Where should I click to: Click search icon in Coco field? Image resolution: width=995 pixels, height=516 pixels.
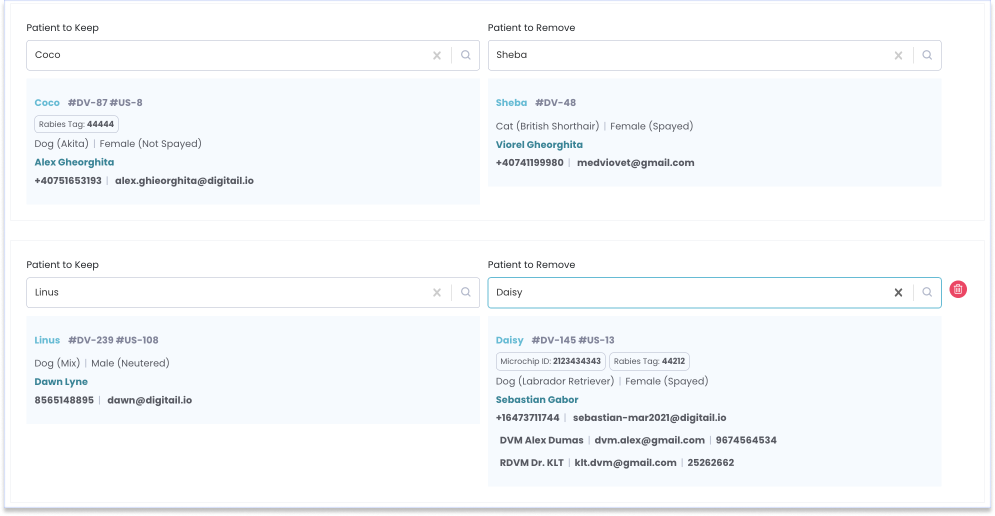click(466, 55)
